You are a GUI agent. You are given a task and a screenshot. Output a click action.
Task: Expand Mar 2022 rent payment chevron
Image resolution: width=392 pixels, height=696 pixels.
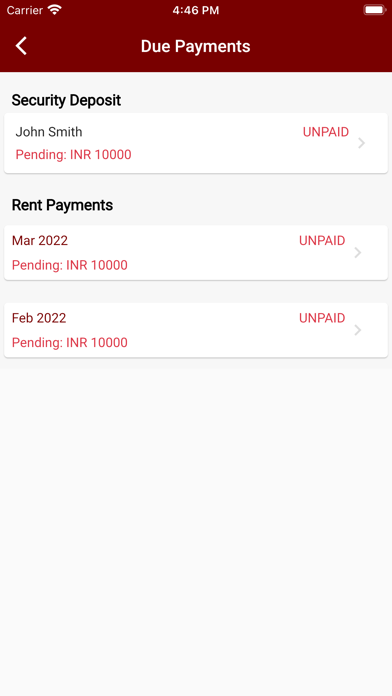358,253
